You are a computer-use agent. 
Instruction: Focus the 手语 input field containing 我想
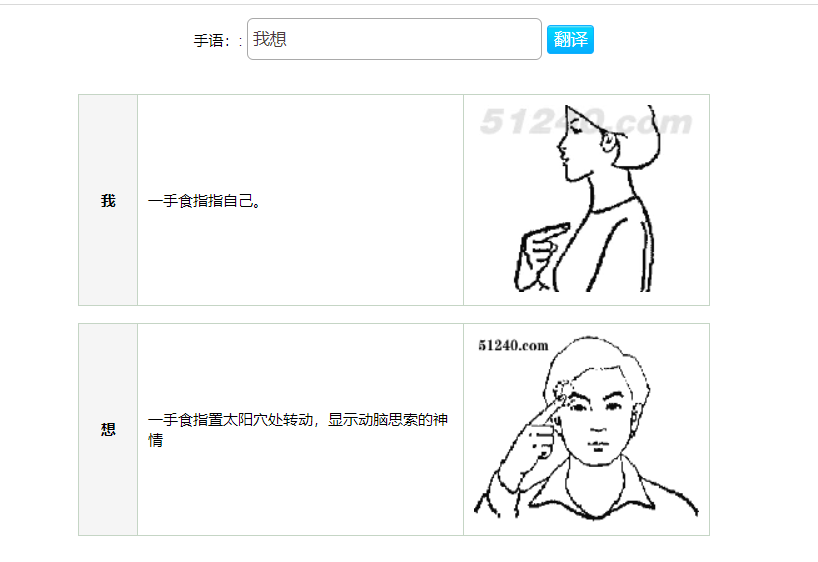pyautogui.click(x=394, y=39)
